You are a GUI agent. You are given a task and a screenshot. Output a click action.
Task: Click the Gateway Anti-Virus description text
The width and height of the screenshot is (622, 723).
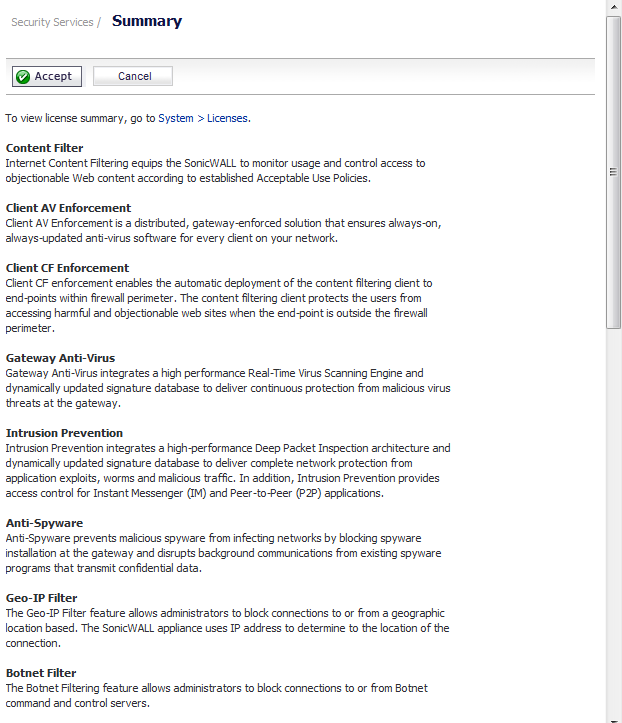[220, 388]
